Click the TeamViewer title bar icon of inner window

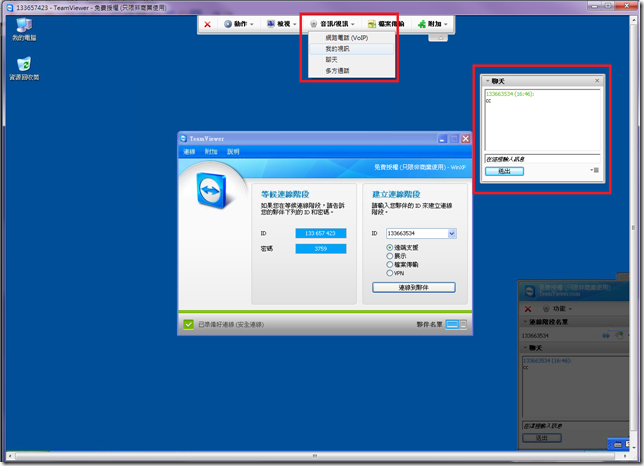[x=184, y=139]
